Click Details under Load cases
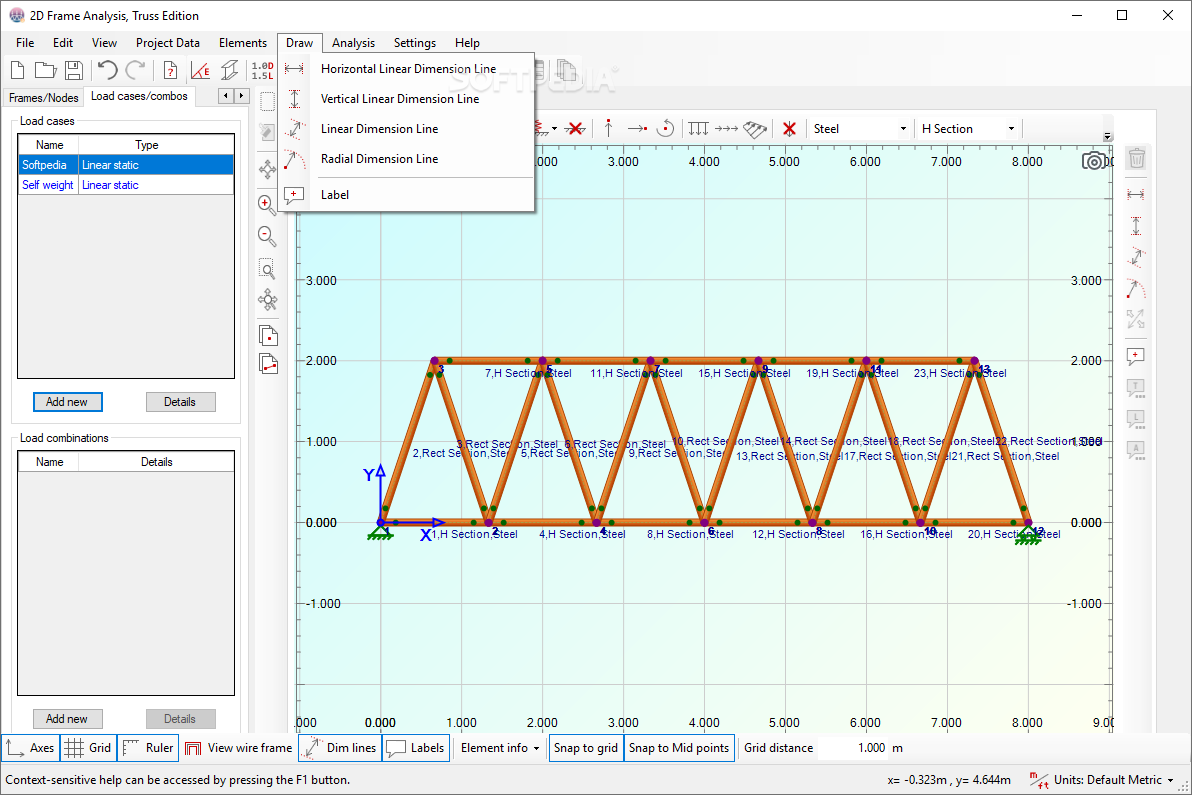The image size is (1192, 795). (180, 401)
